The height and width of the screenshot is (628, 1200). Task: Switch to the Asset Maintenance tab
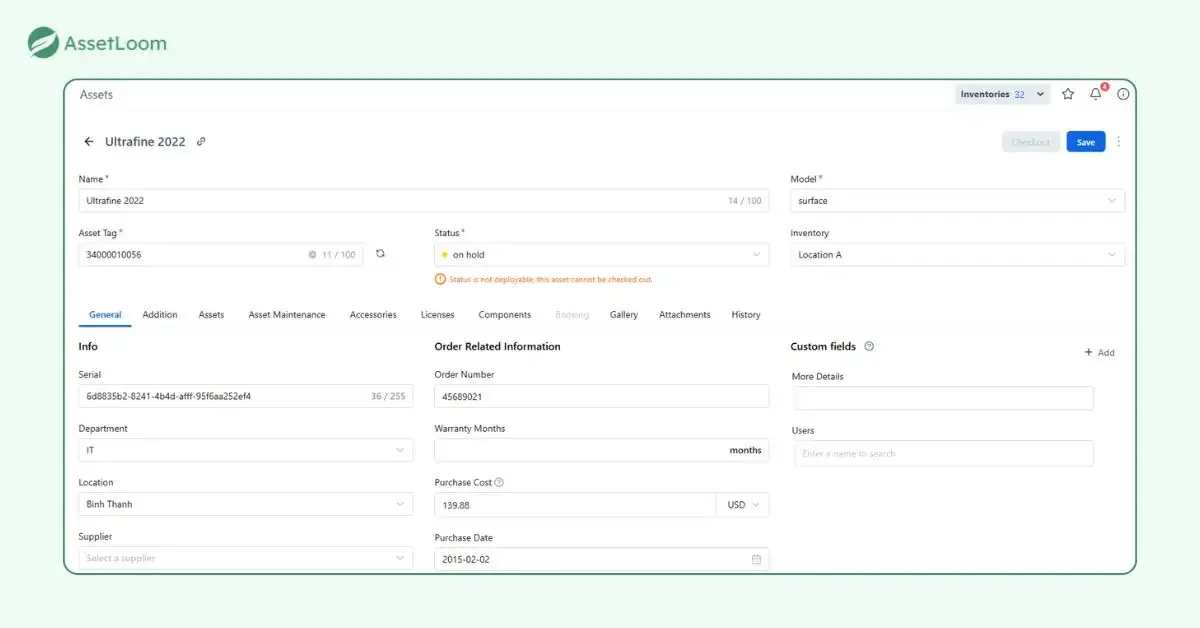point(287,315)
